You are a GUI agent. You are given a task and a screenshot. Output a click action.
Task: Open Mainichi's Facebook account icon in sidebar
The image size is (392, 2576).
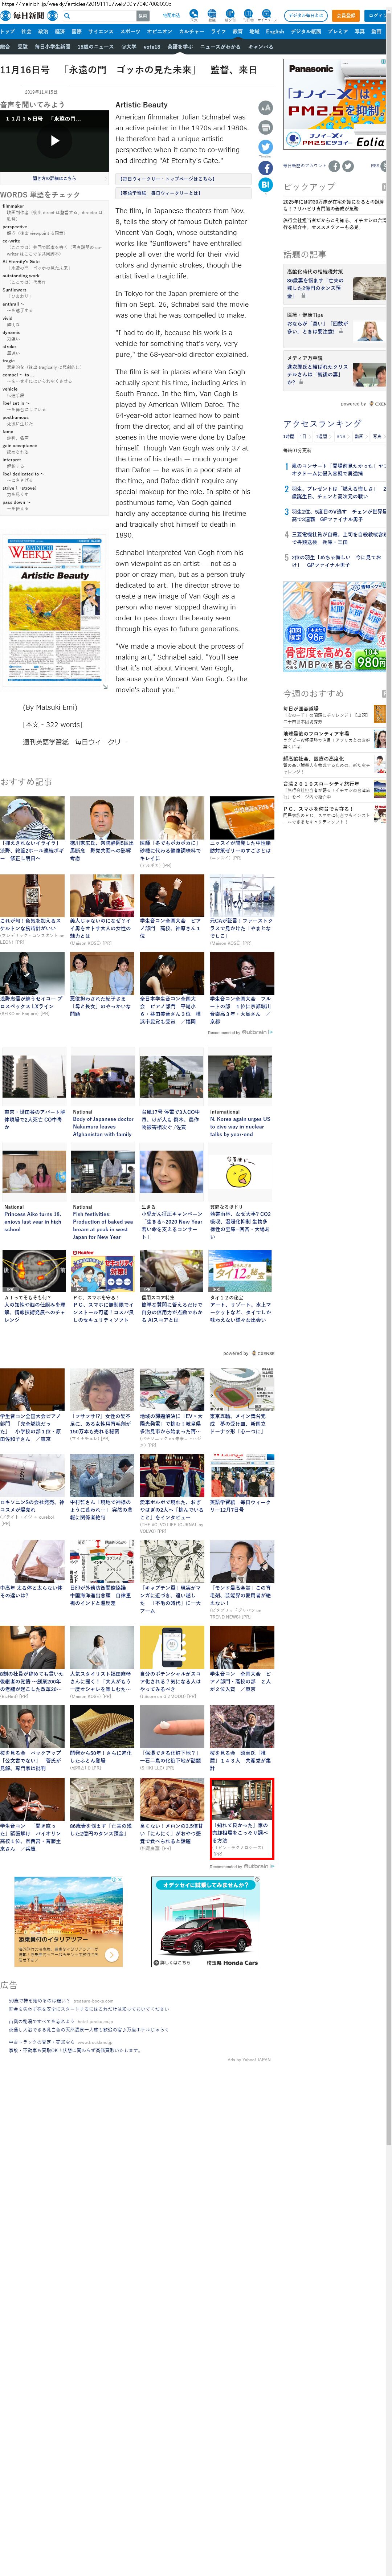334,165
